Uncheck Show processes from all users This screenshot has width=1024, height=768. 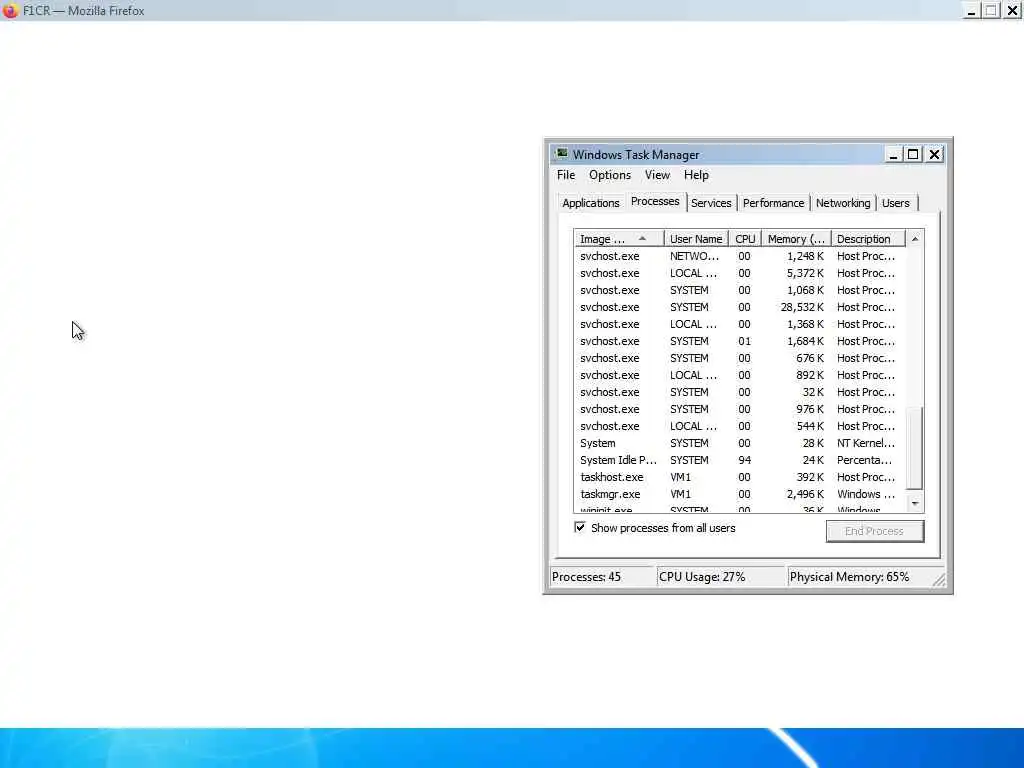pyautogui.click(x=580, y=527)
